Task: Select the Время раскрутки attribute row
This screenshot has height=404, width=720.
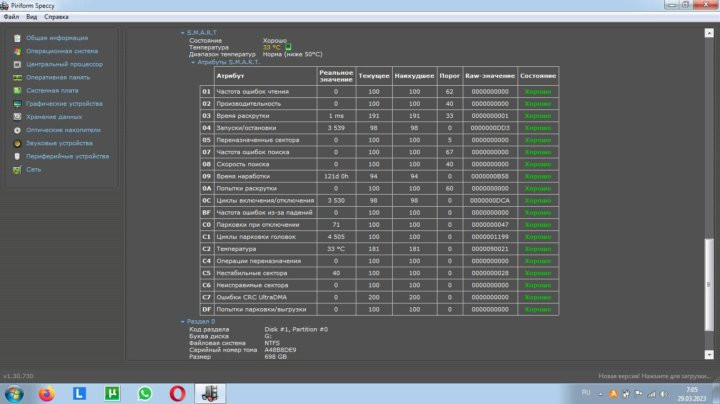Action: click(x=379, y=116)
